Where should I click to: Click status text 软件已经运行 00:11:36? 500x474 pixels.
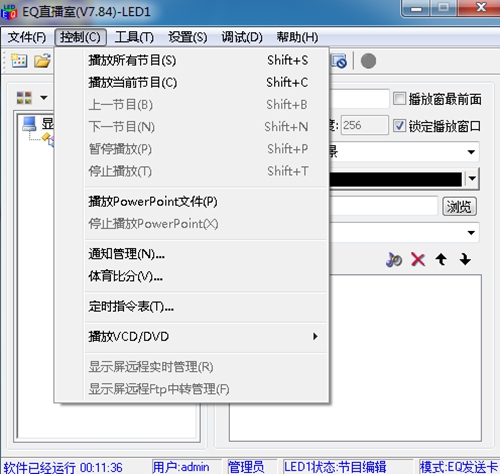tap(63, 467)
